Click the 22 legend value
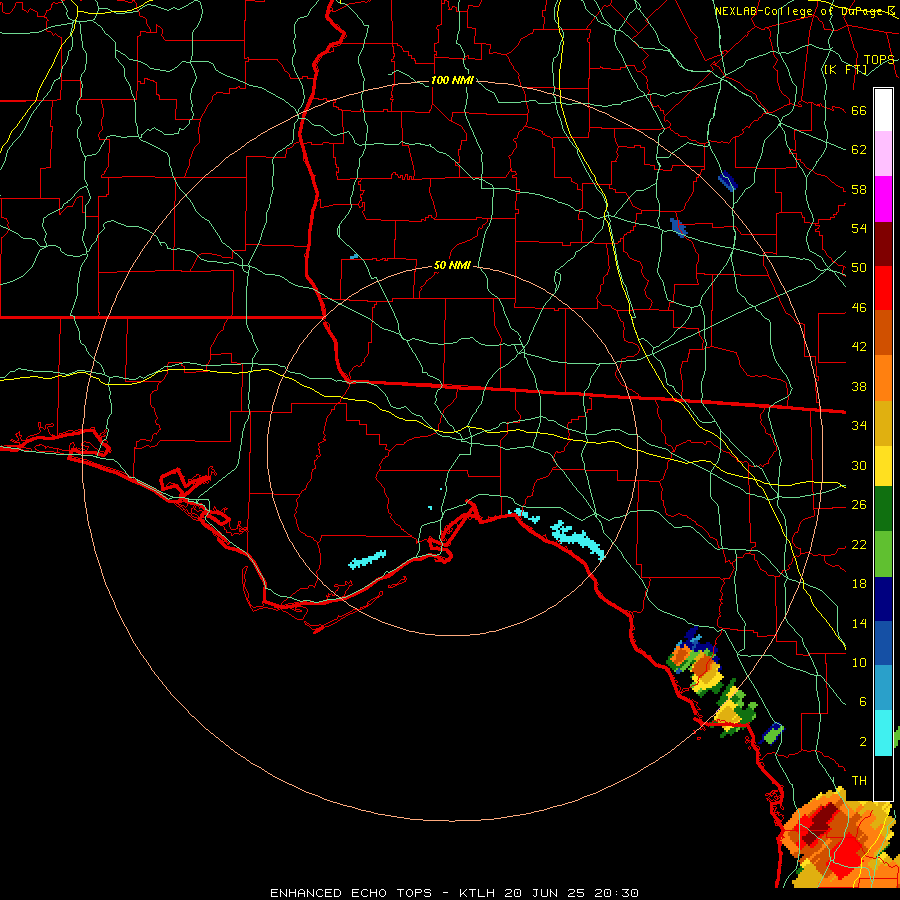Viewport: 900px width, 900px height. click(859, 544)
